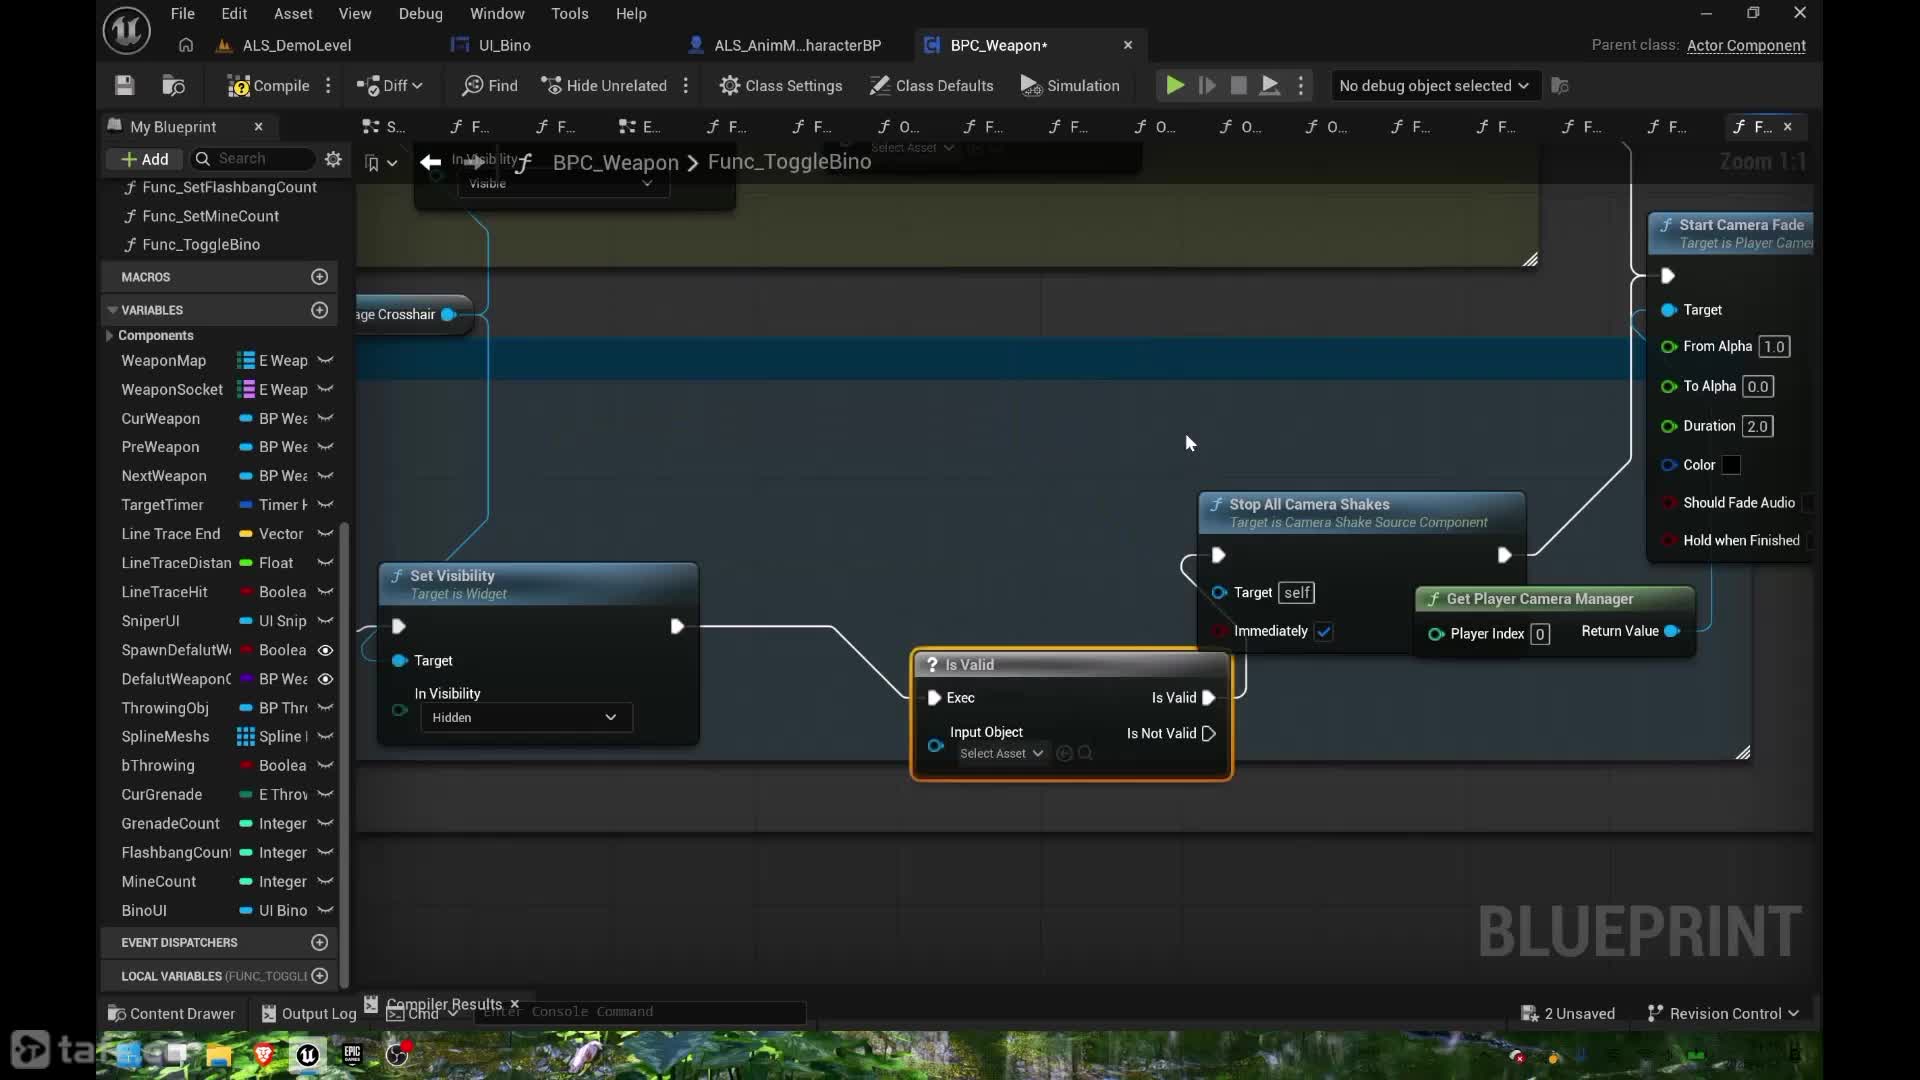Collapse the Variables section
The width and height of the screenshot is (1920, 1080).
coord(112,310)
